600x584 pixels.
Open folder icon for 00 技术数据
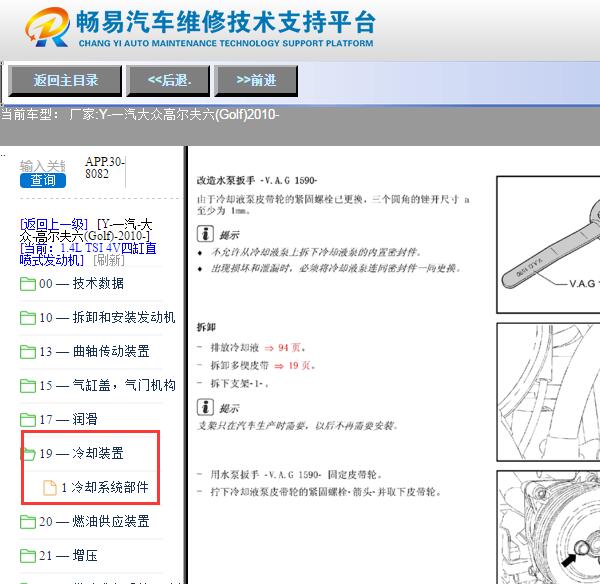28,284
